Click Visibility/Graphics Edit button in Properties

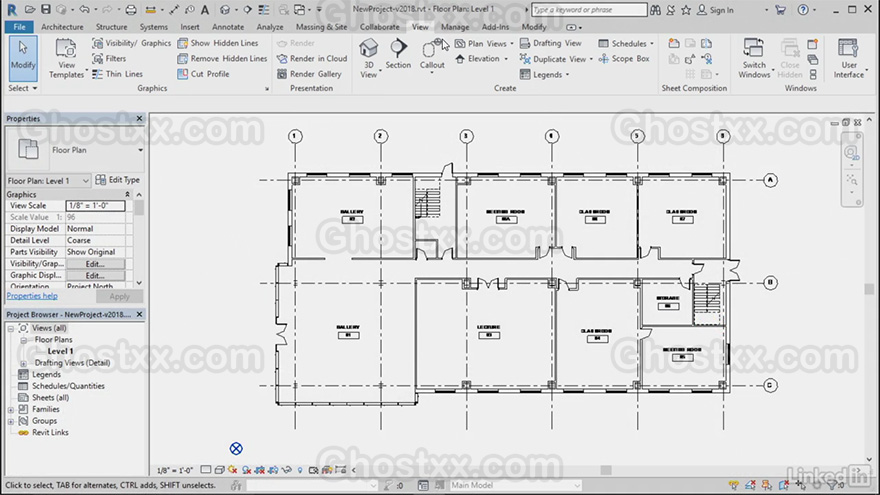(95, 264)
